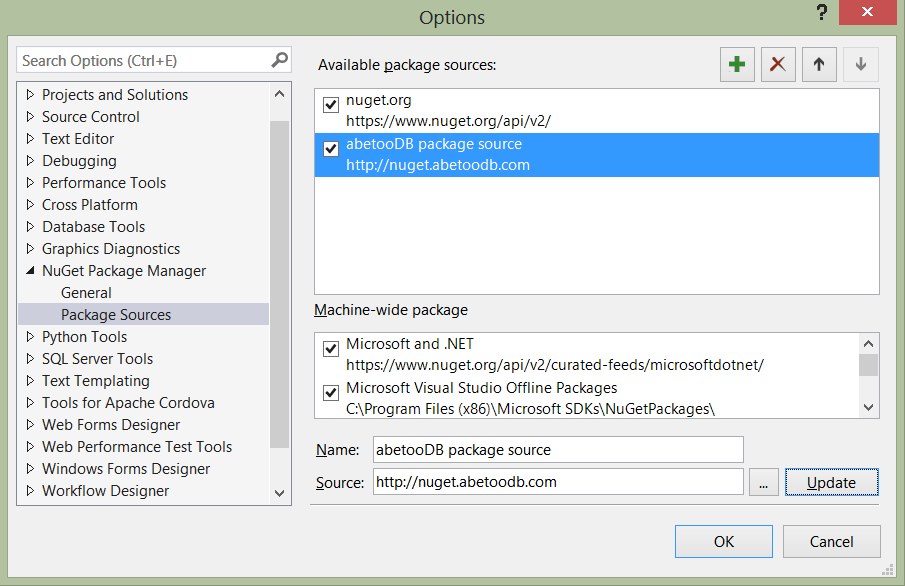Click the ellipsis browse button beside Source

763,482
